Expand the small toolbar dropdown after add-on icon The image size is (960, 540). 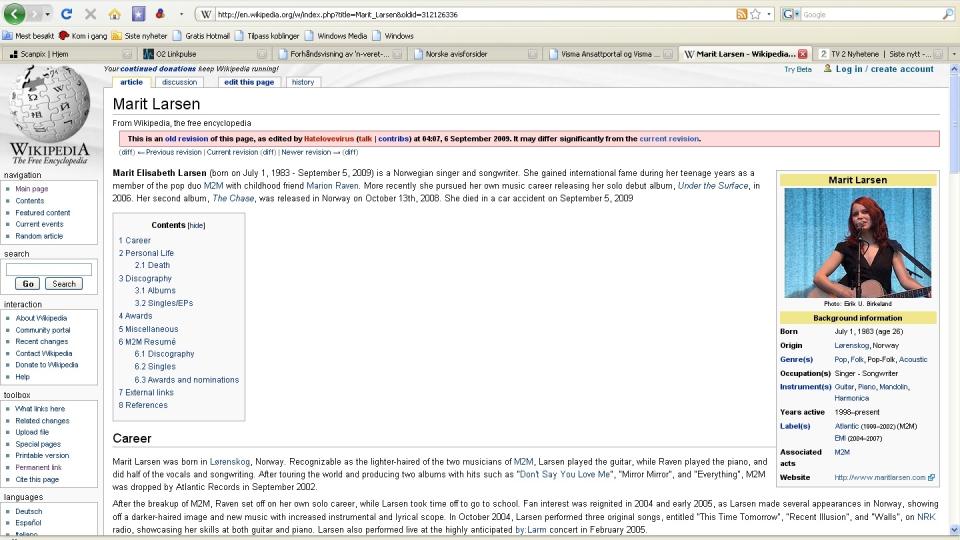[x=181, y=14]
